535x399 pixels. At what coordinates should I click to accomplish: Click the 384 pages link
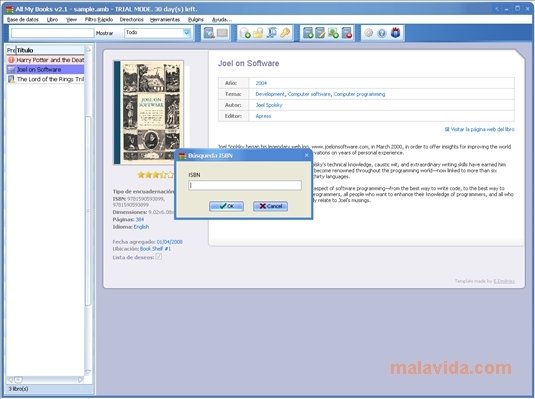tap(140, 219)
